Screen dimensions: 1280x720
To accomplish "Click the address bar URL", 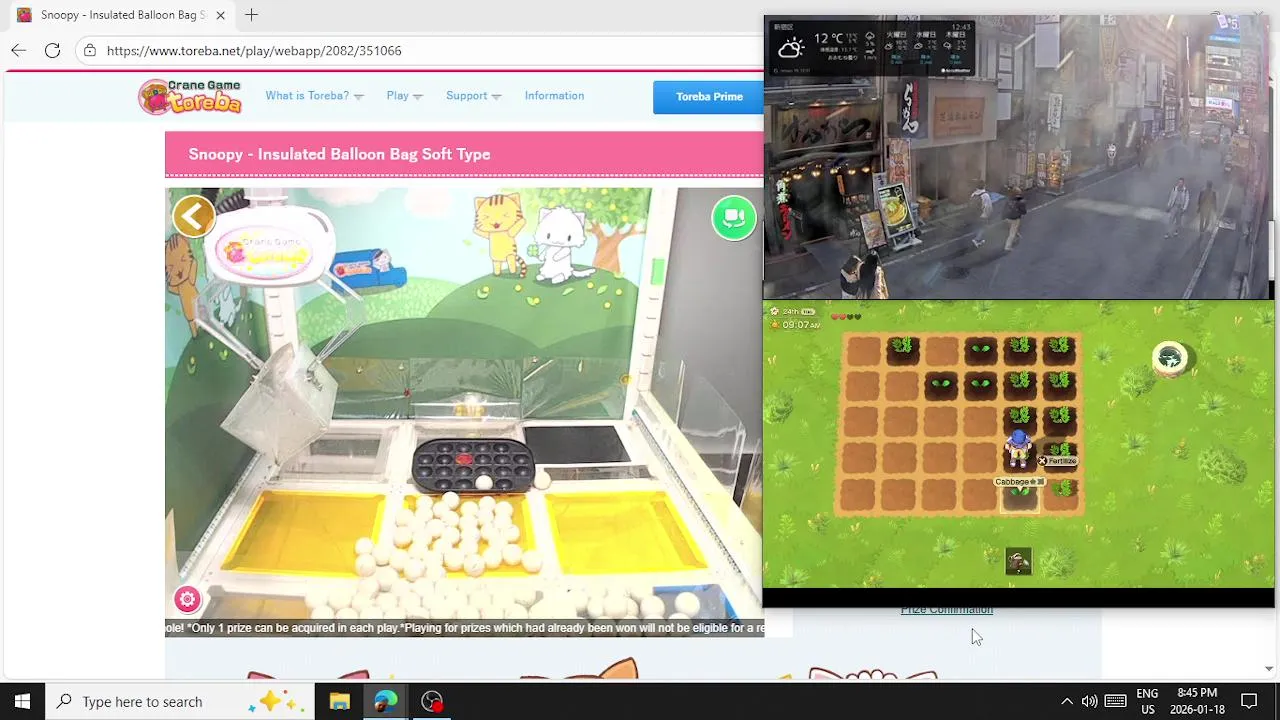I will [x=254, y=50].
